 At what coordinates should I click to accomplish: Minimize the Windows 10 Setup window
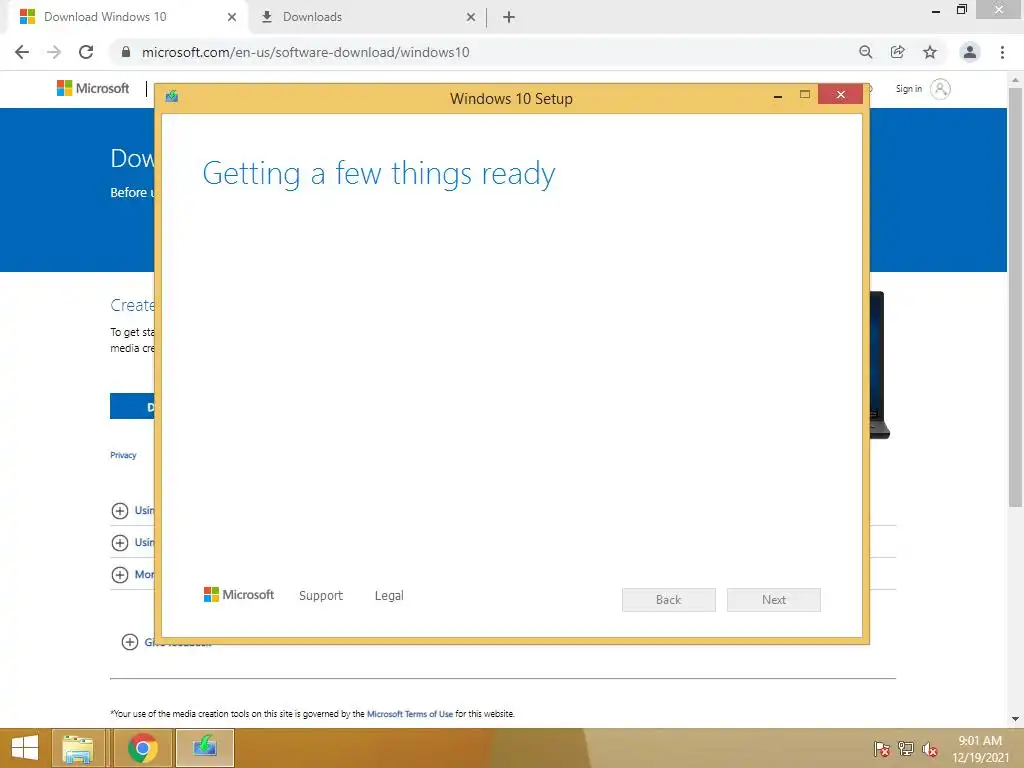pos(778,96)
